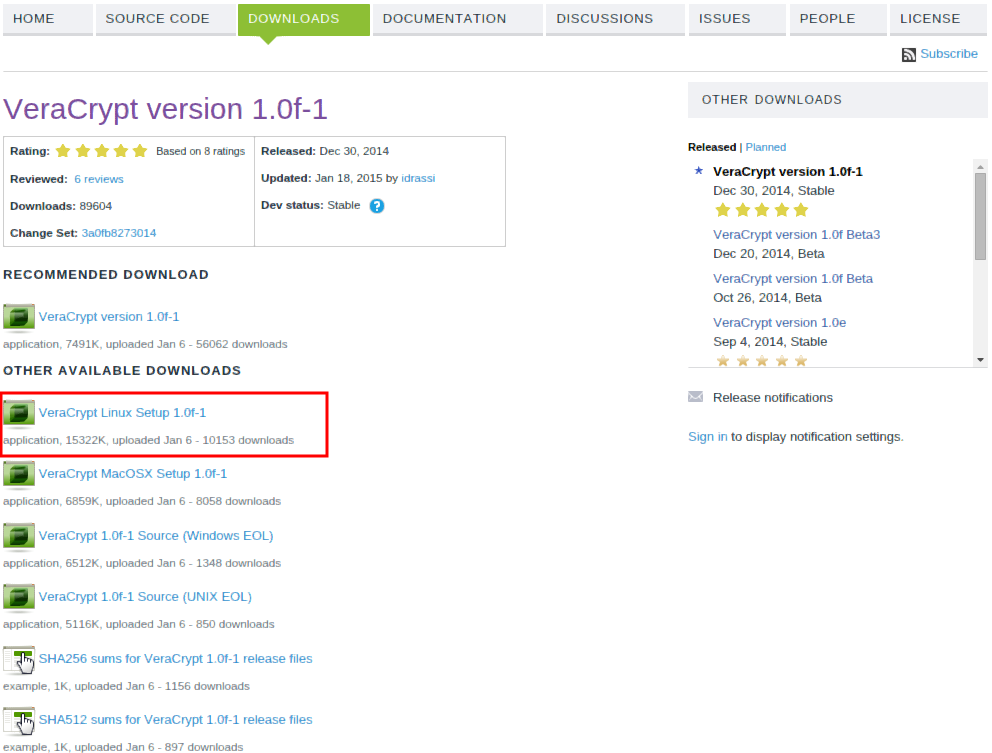
Task: Open the License tab
Action: click(938, 19)
